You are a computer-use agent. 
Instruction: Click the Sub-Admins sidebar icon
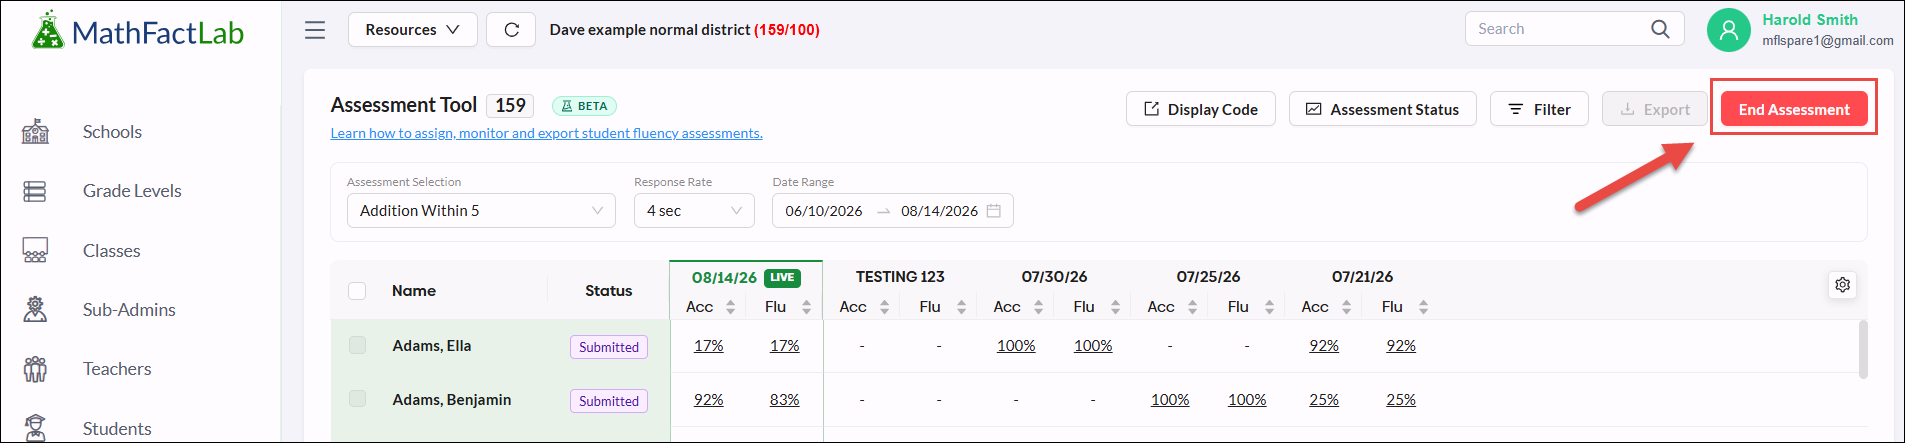pos(35,310)
